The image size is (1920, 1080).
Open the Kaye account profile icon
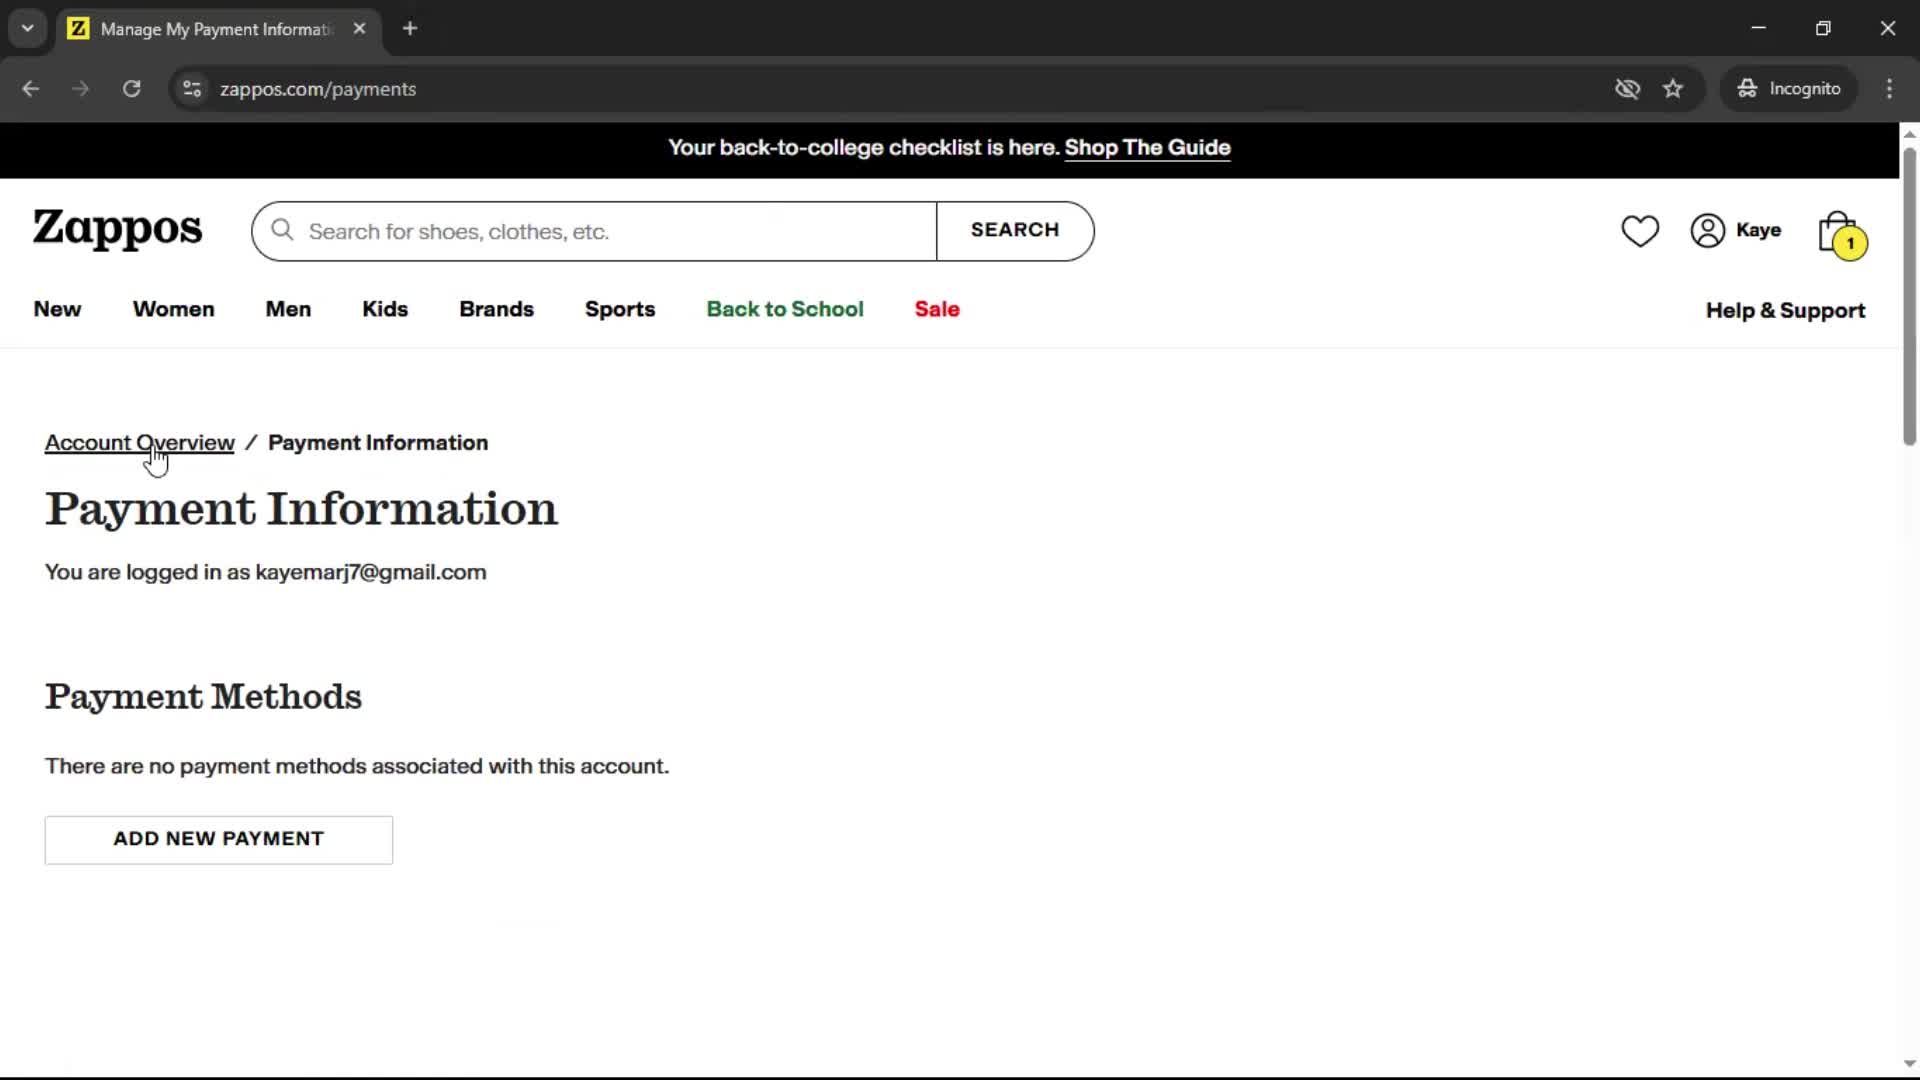click(1707, 231)
